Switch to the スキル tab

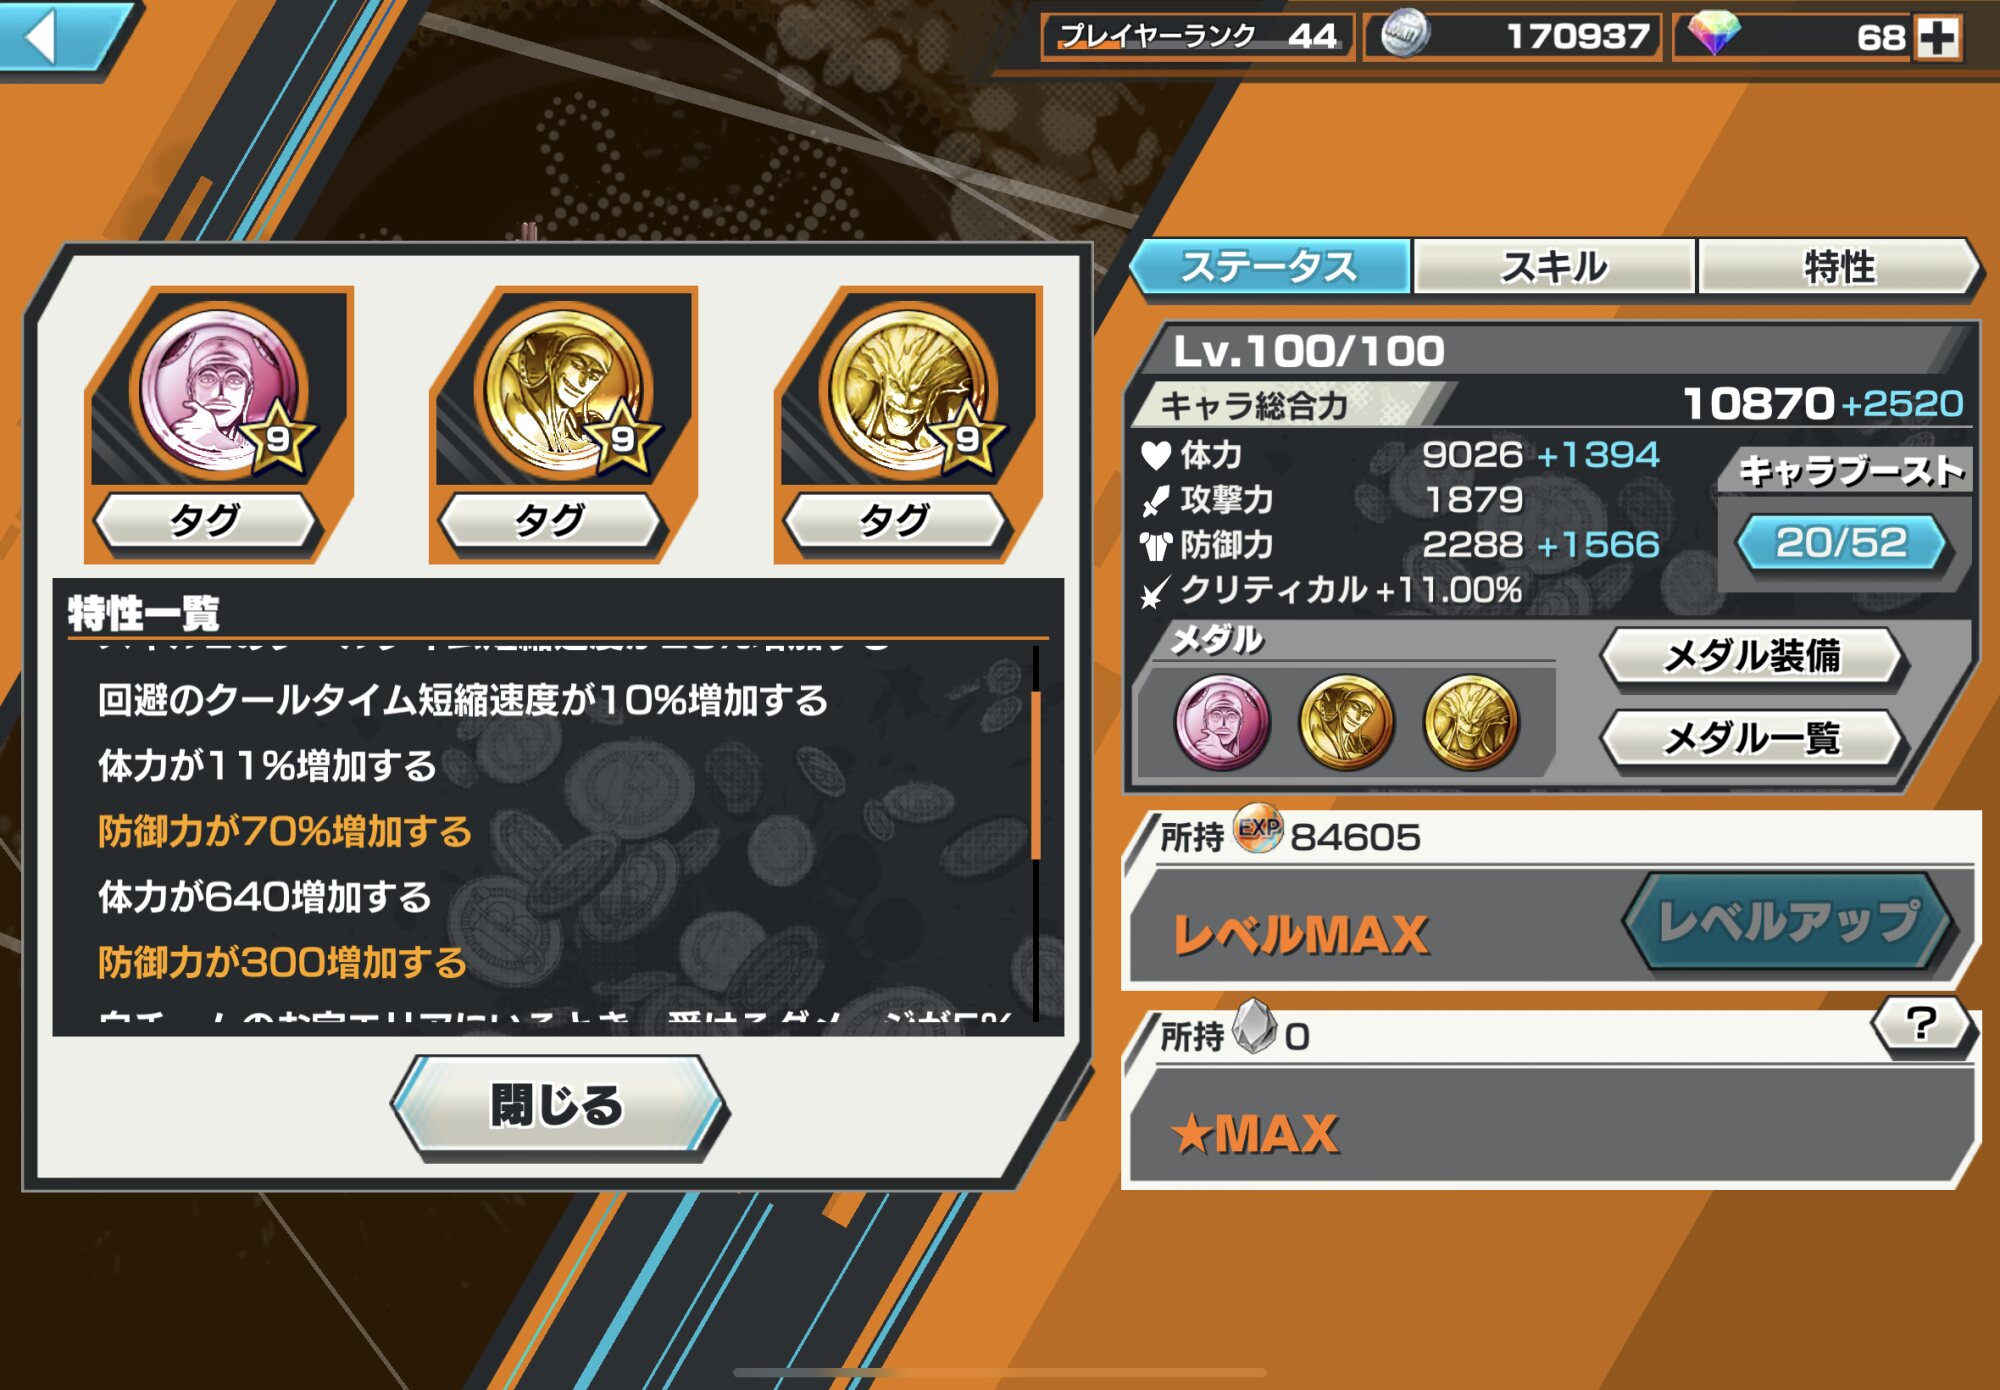1554,266
